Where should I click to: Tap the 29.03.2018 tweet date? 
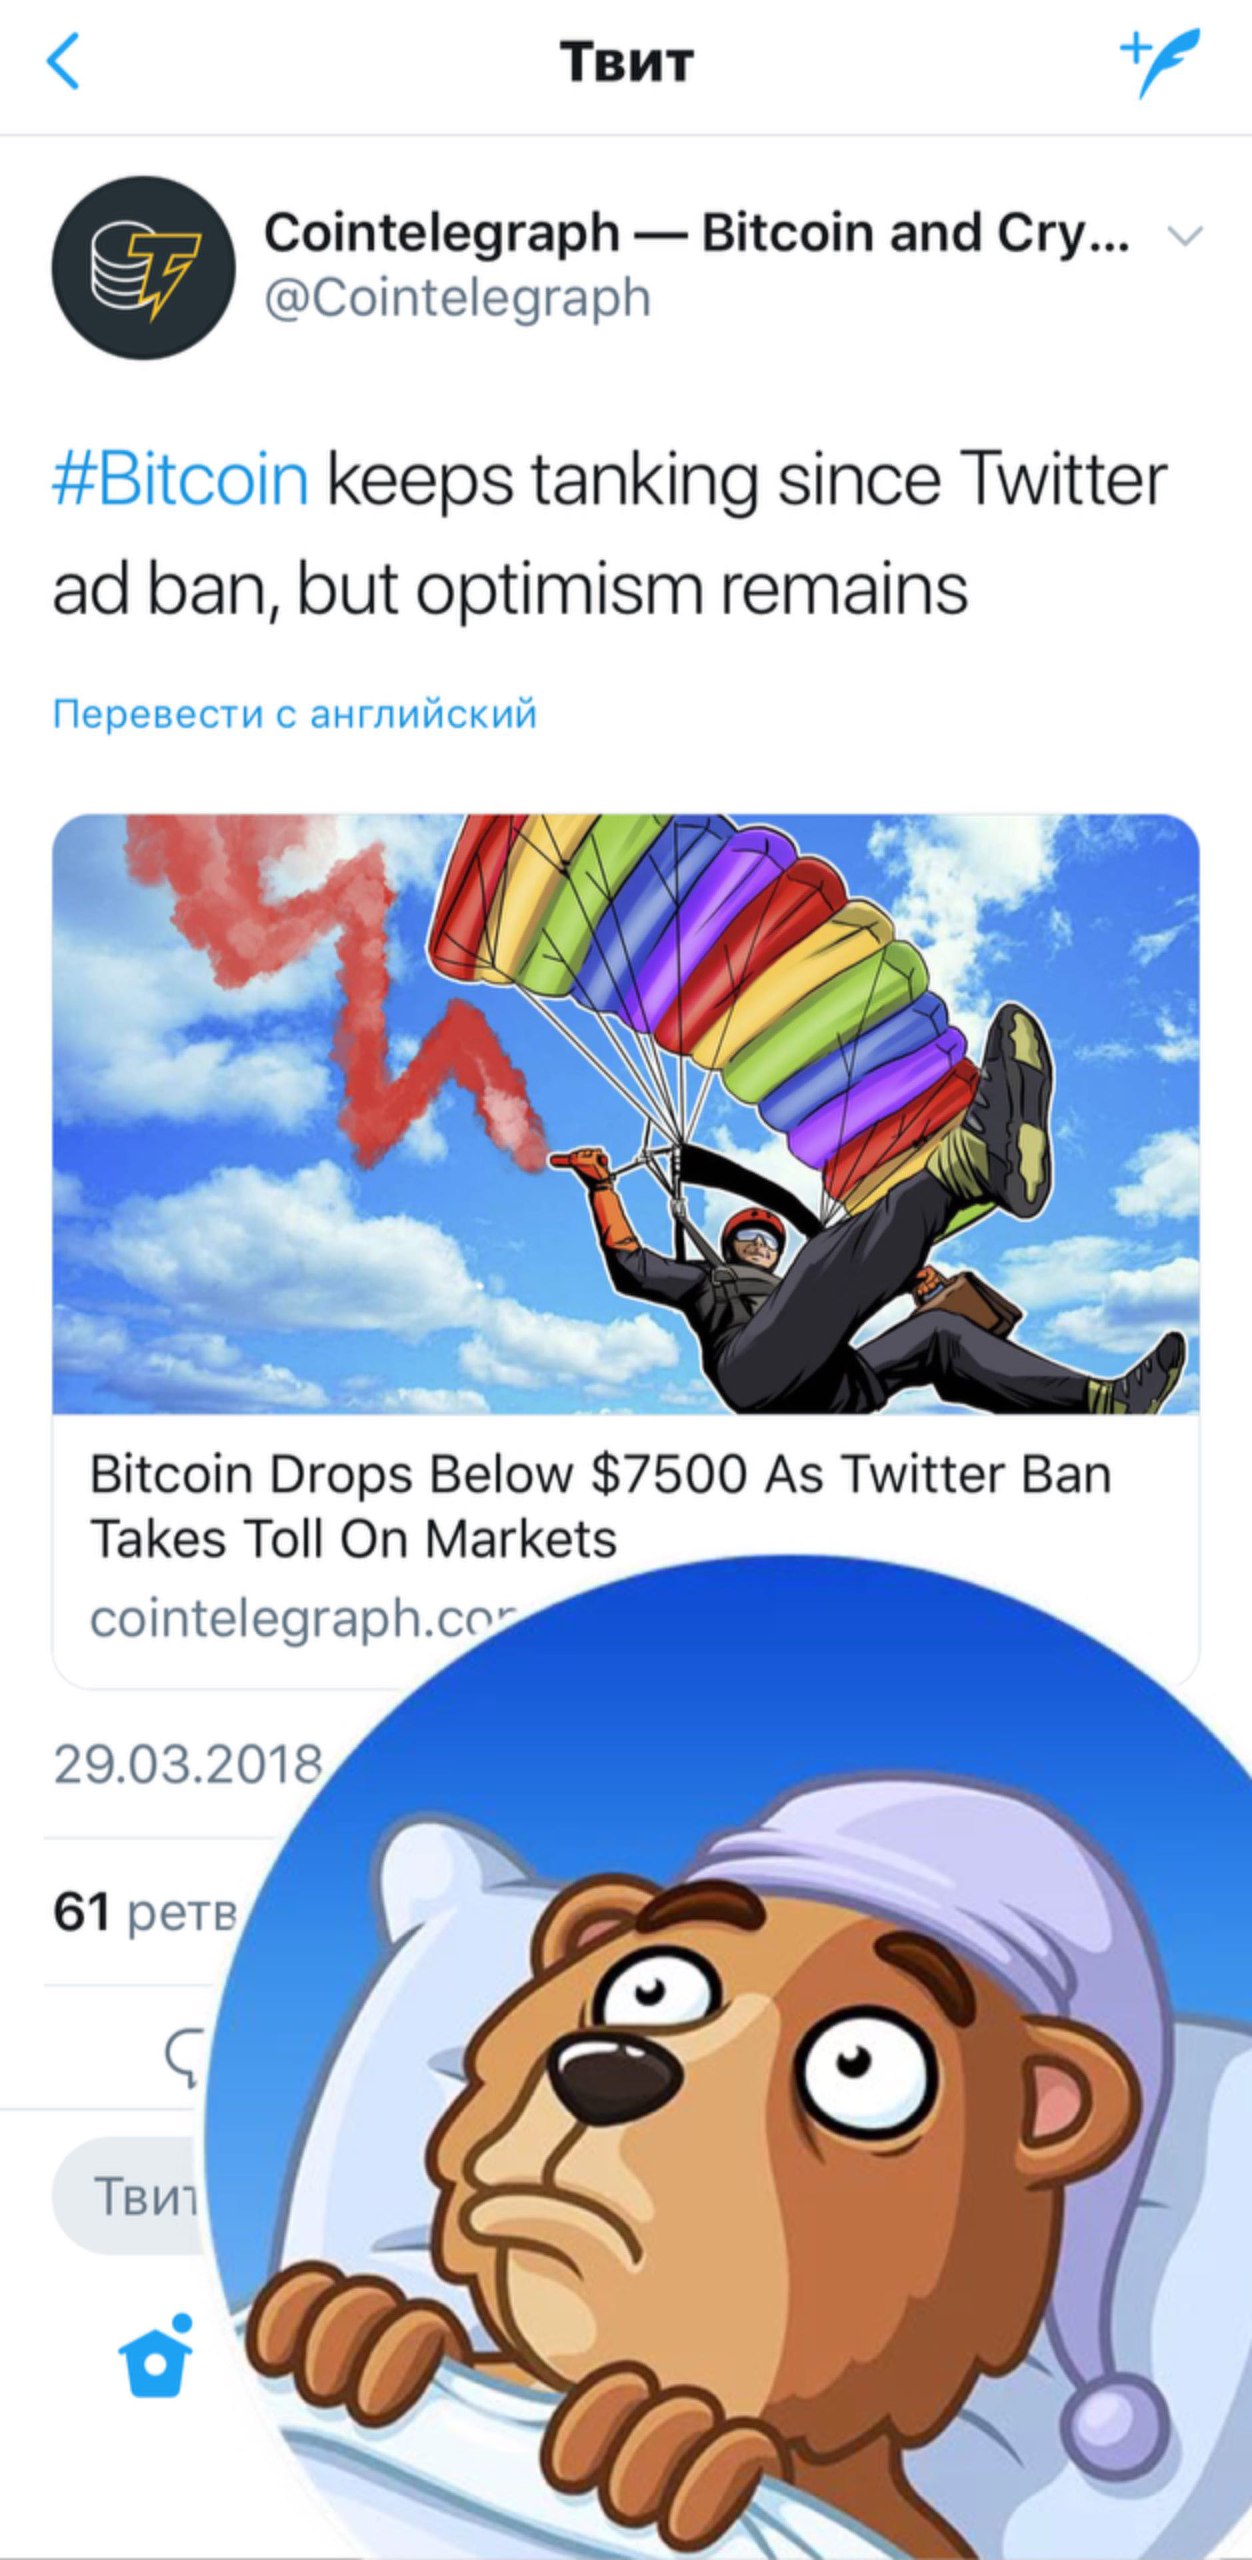pos(188,1765)
